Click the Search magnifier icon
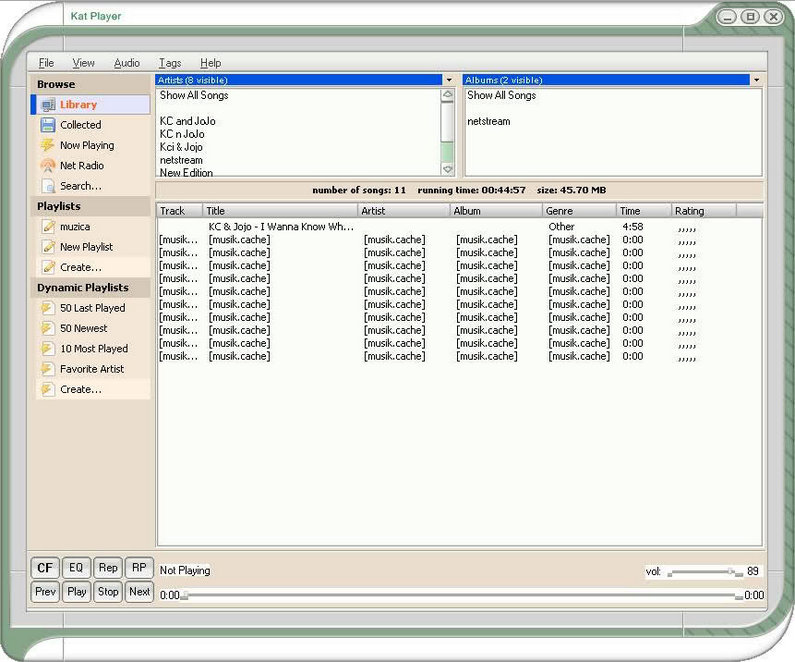 coord(48,186)
